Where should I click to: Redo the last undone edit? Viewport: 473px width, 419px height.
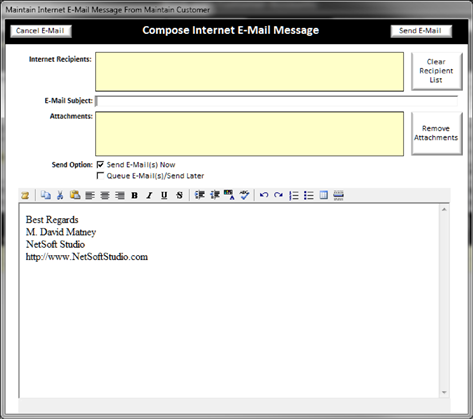pos(278,195)
